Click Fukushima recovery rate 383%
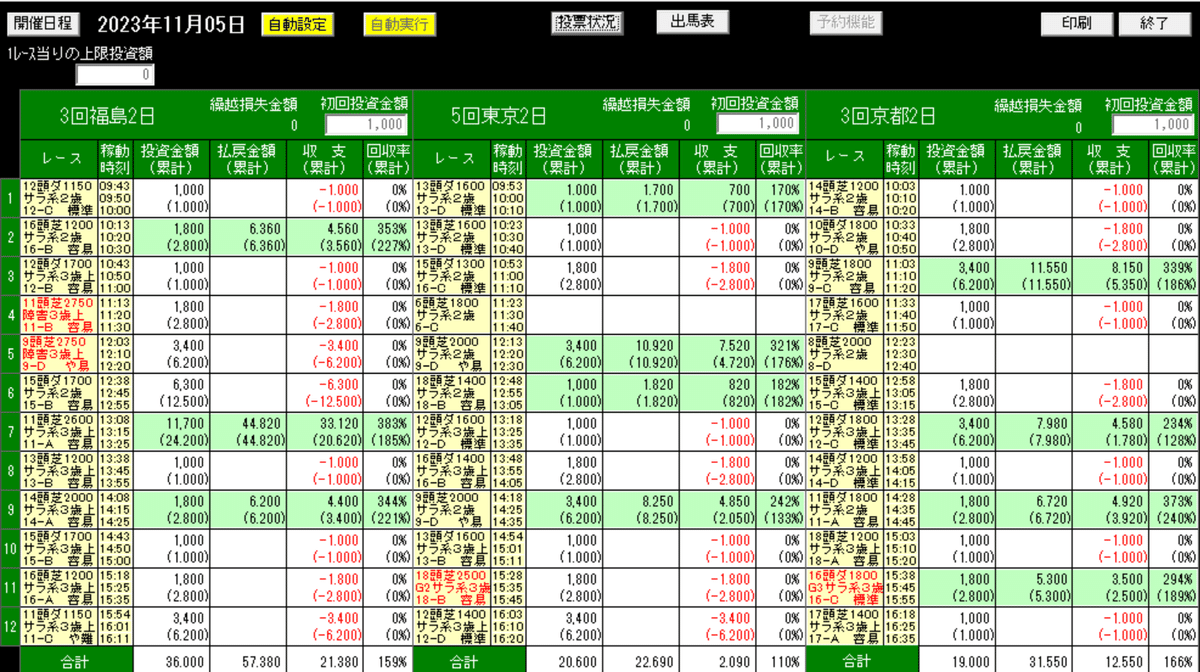1200x672 pixels. (x=387, y=431)
